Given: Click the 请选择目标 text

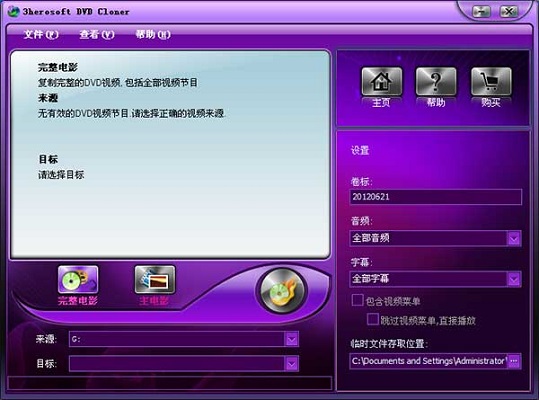Looking at the screenshot, I should (x=61, y=175).
